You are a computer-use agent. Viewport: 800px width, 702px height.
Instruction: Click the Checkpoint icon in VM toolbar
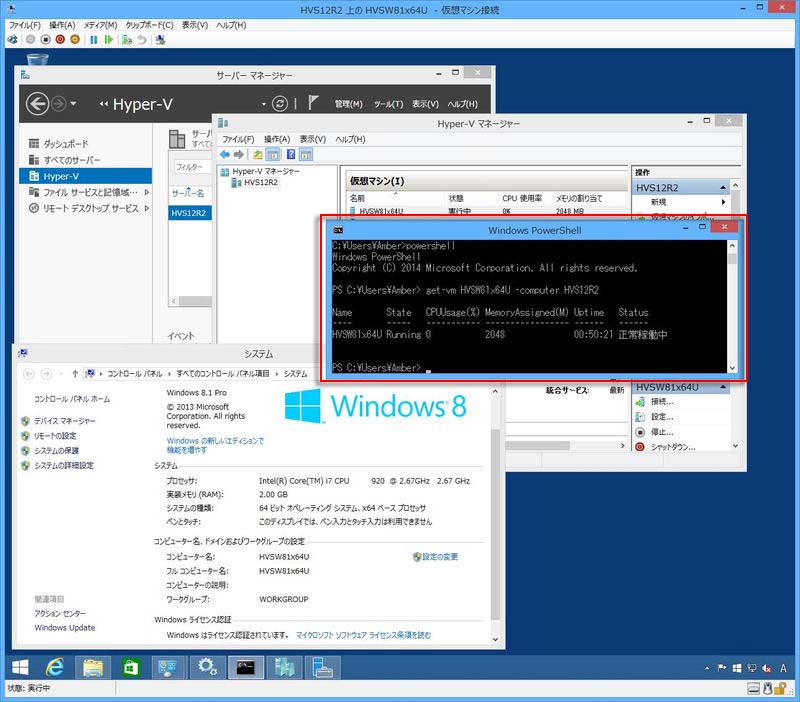[127, 39]
